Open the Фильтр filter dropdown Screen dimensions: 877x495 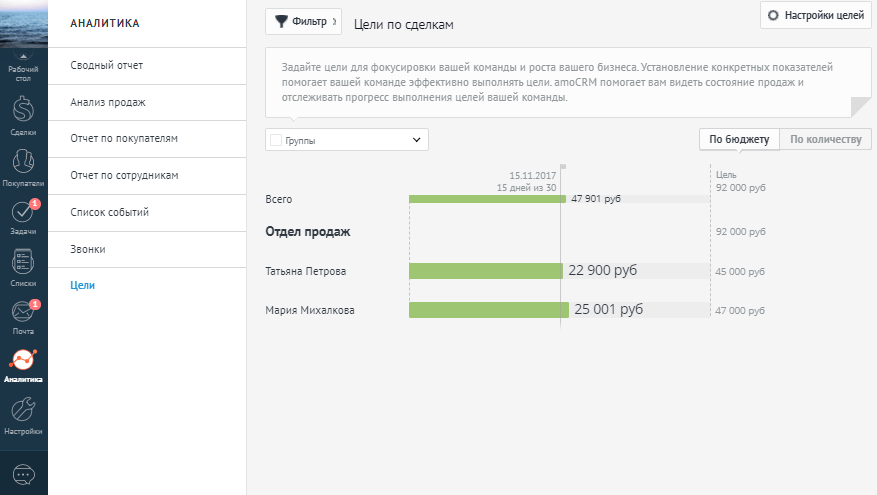[303, 21]
